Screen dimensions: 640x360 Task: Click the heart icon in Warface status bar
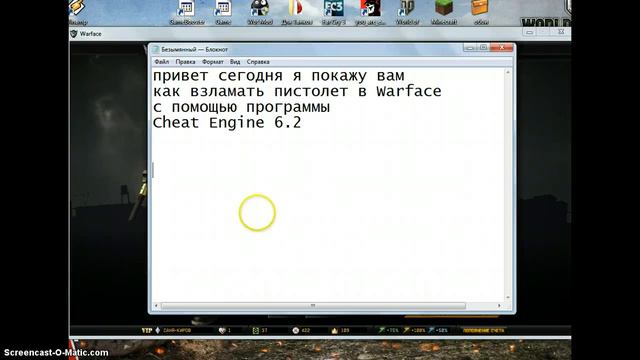point(222,330)
